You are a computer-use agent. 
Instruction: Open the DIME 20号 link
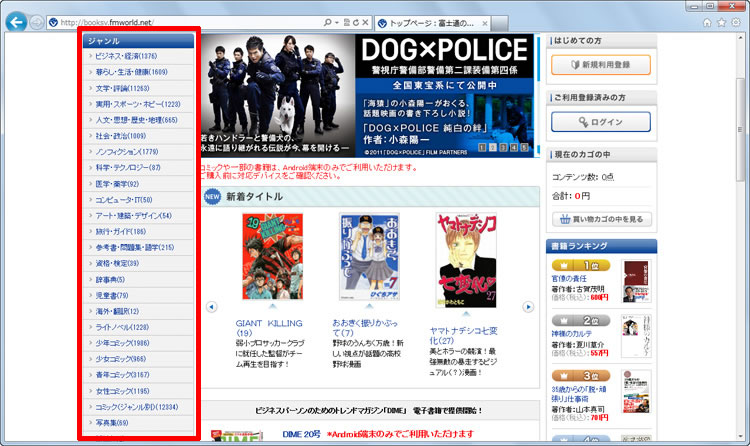pyautogui.click(x=301, y=434)
